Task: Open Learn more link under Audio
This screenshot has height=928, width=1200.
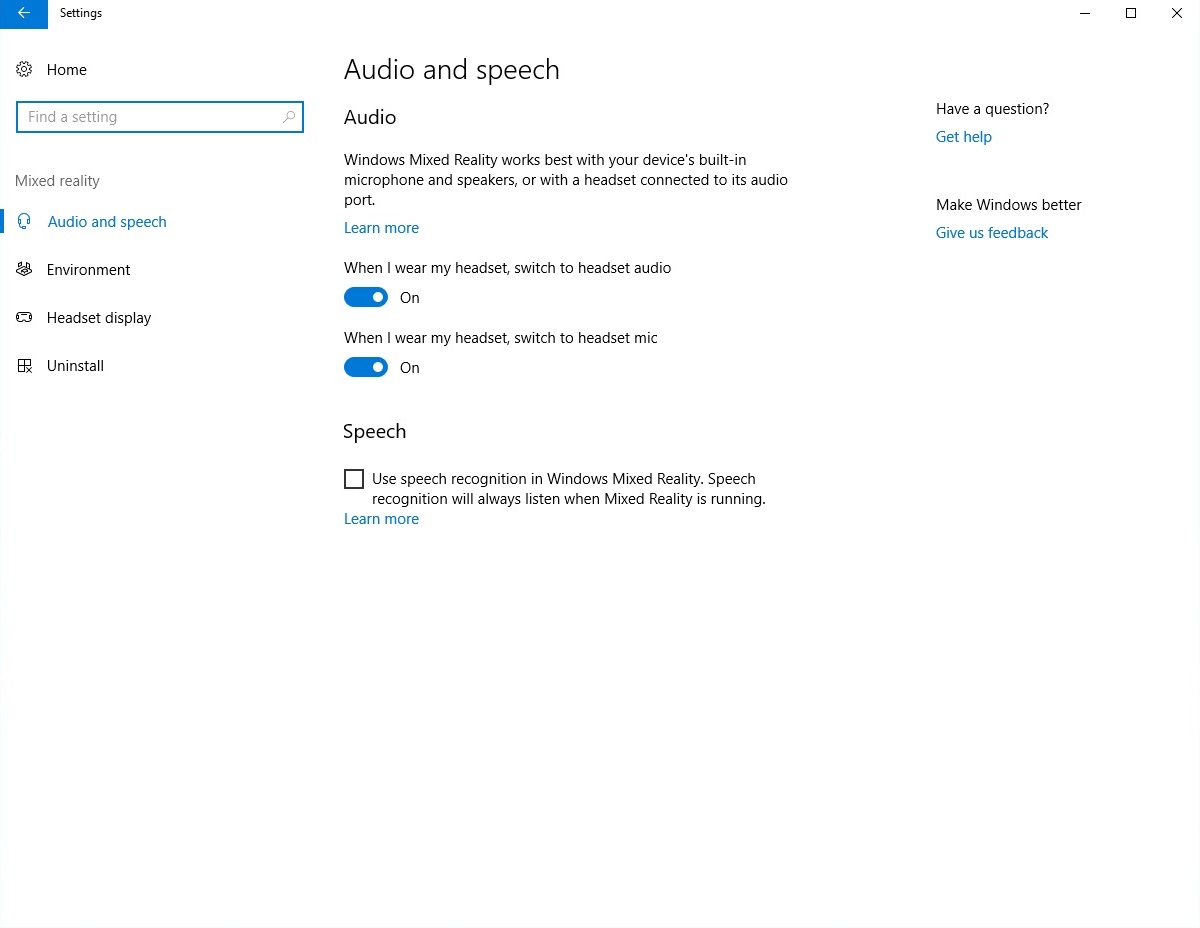Action: coord(381,228)
